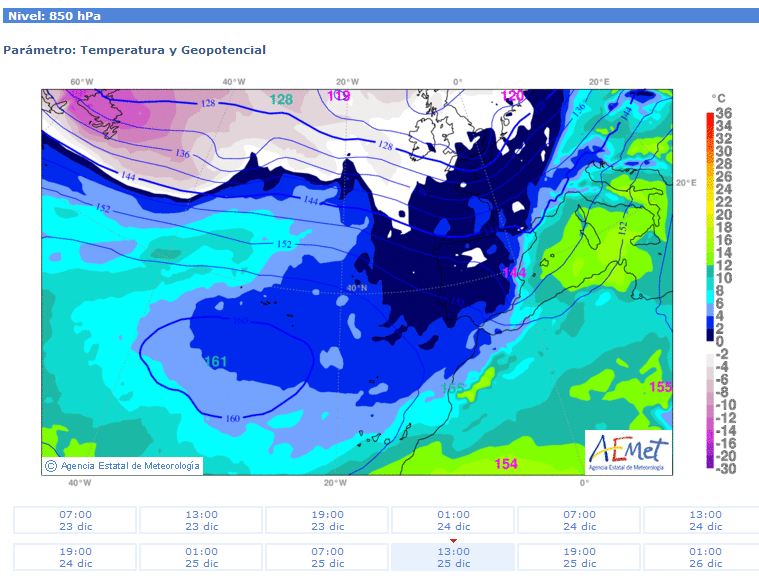Open the 19:00 24 dic forecast
759x578 pixels.
pyautogui.click(x=75, y=557)
